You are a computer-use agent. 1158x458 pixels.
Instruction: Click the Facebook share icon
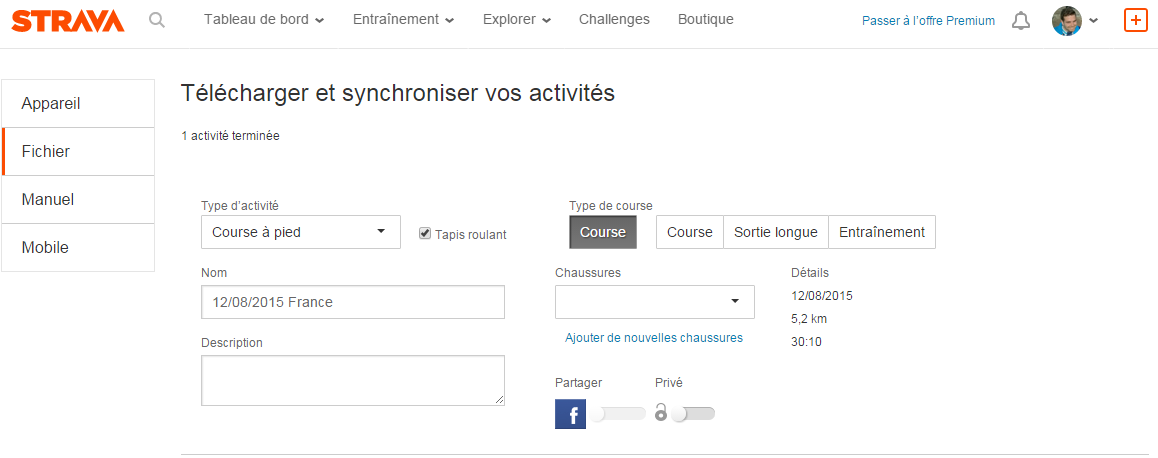click(570, 414)
